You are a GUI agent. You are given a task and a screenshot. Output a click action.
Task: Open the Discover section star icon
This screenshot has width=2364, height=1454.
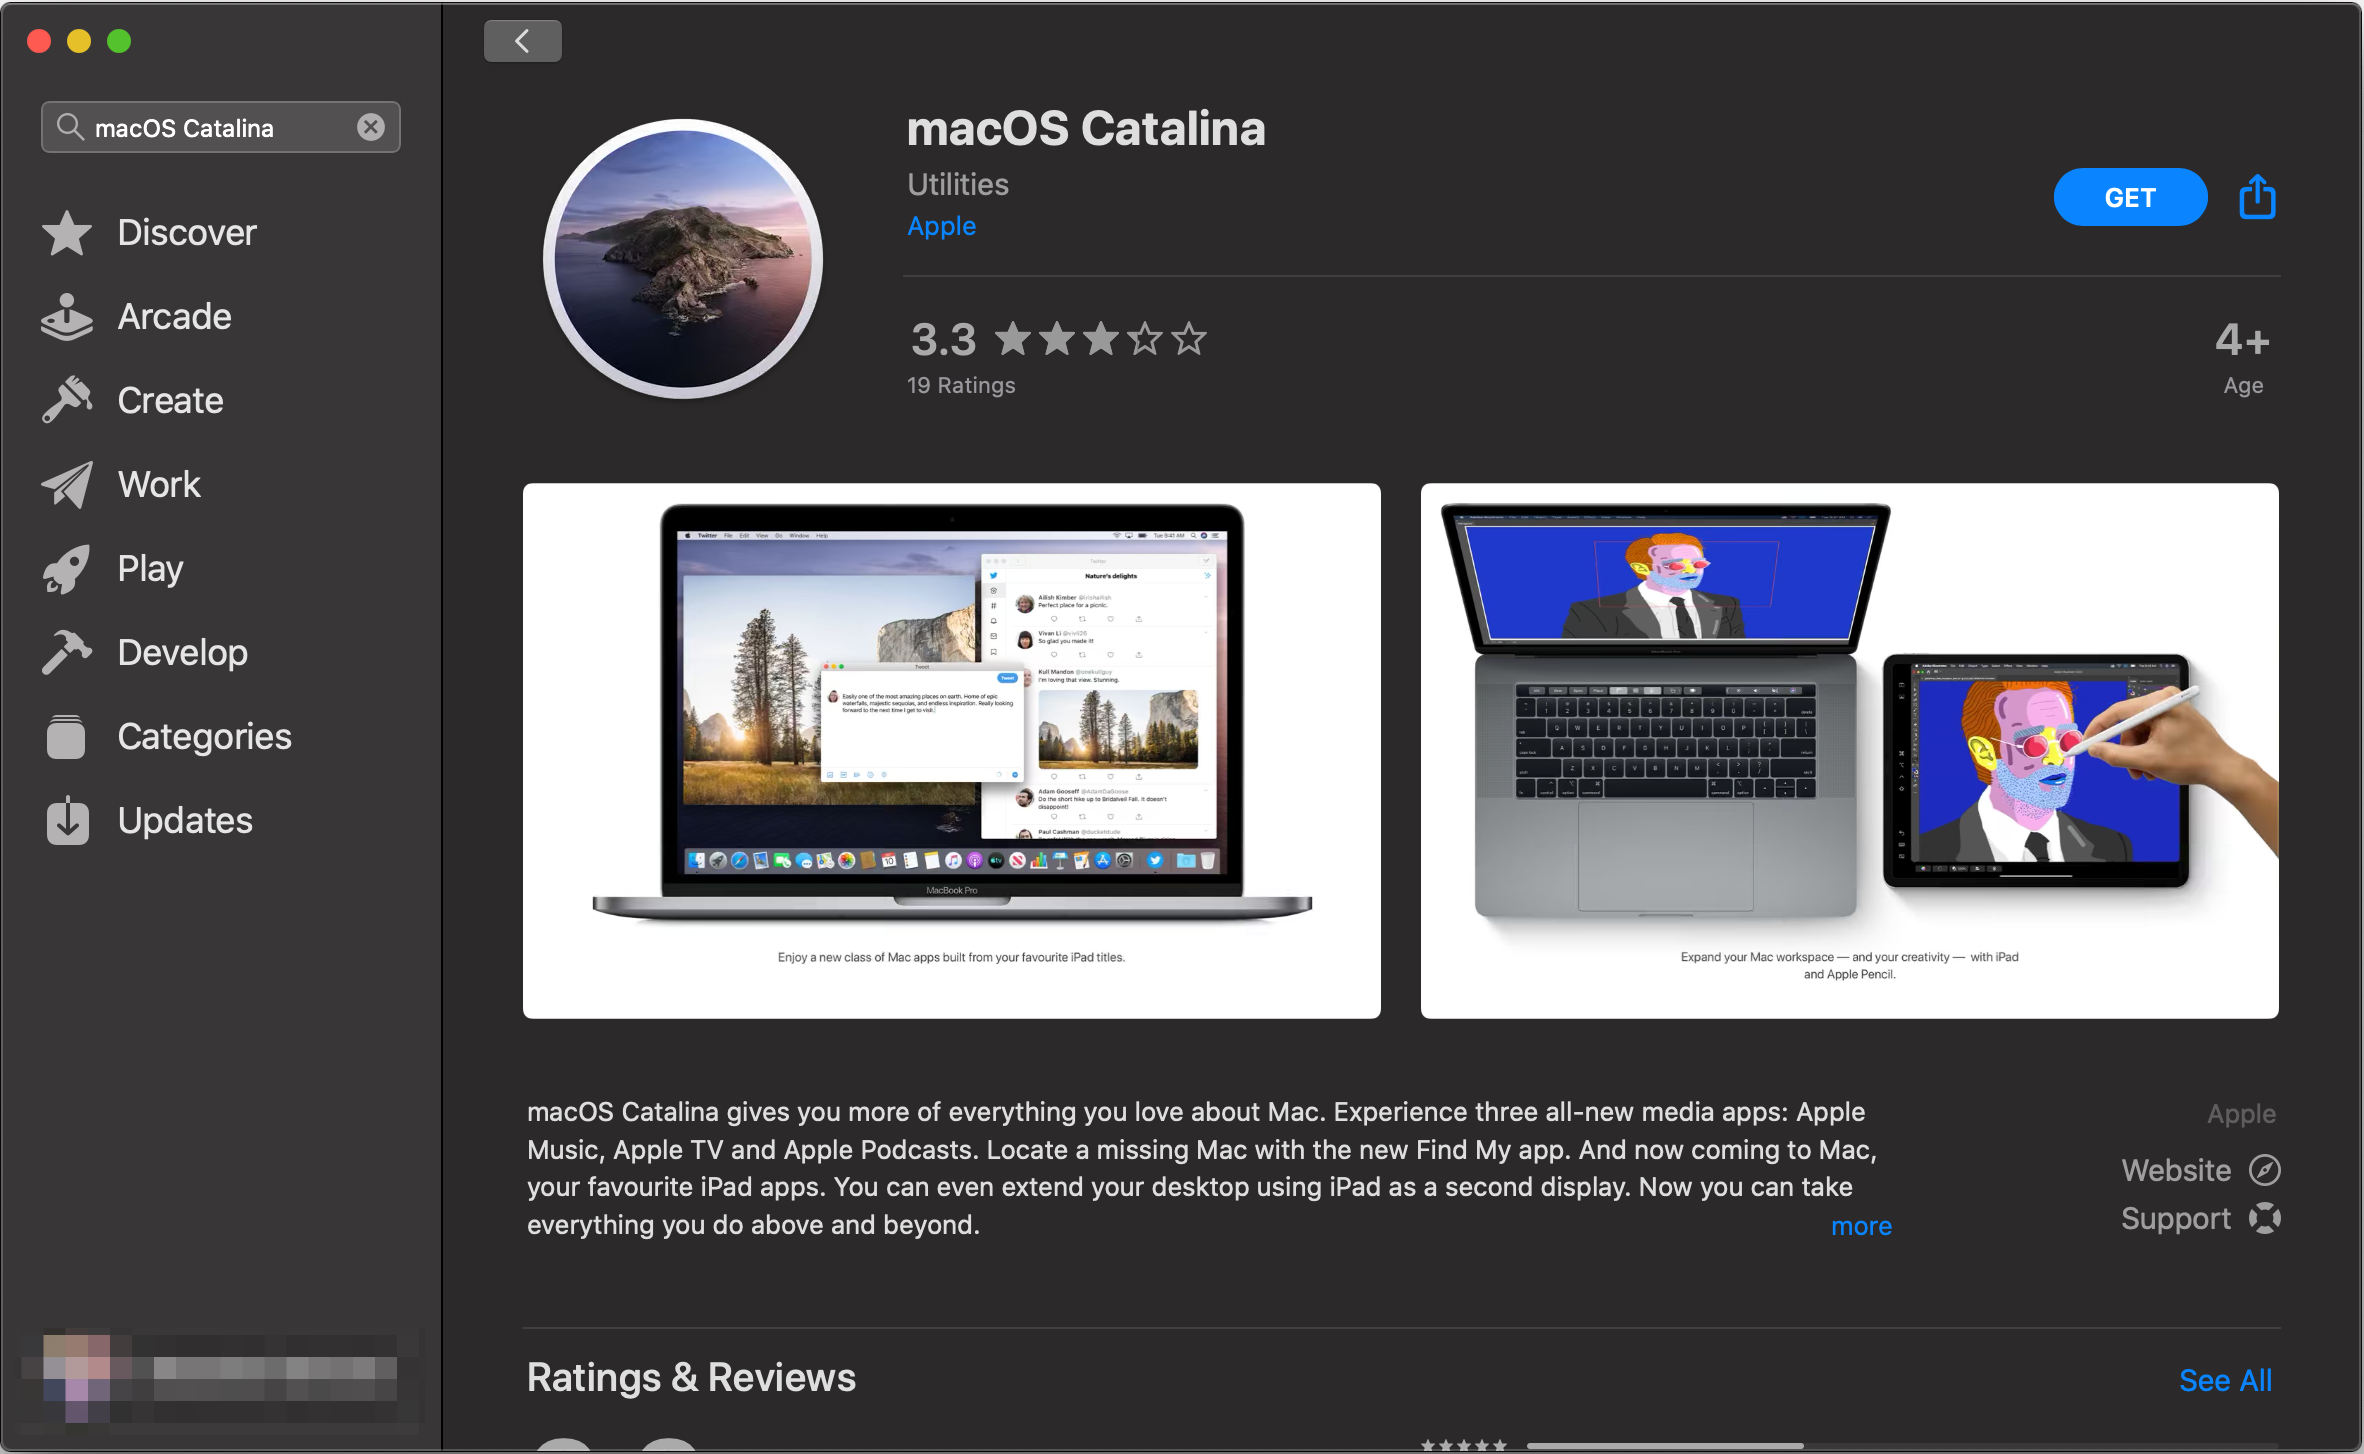(x=67, y=233)
